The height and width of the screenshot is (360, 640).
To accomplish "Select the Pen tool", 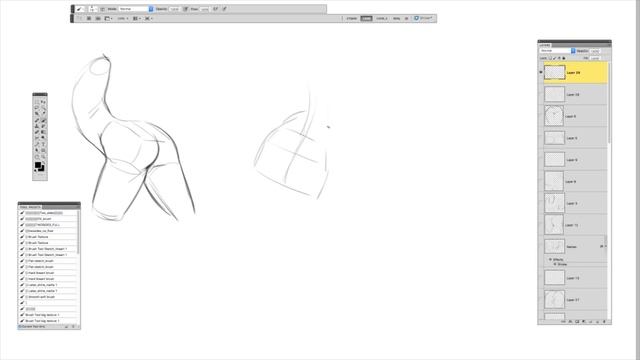I will pyautogui.click(x=37, y=144).
